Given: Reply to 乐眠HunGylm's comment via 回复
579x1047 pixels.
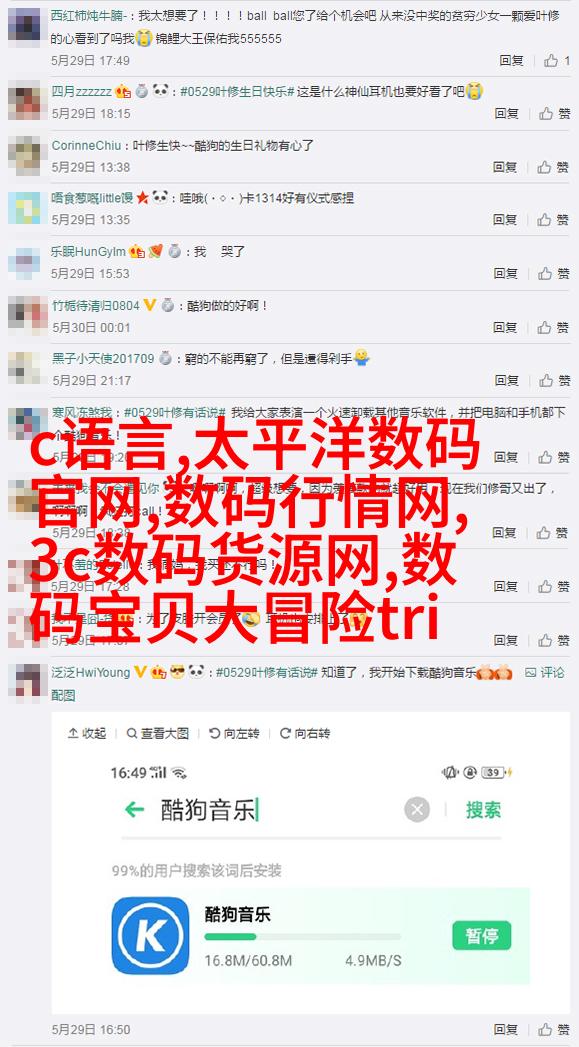Looking at the screenshot, I should (x=506, y=273).
